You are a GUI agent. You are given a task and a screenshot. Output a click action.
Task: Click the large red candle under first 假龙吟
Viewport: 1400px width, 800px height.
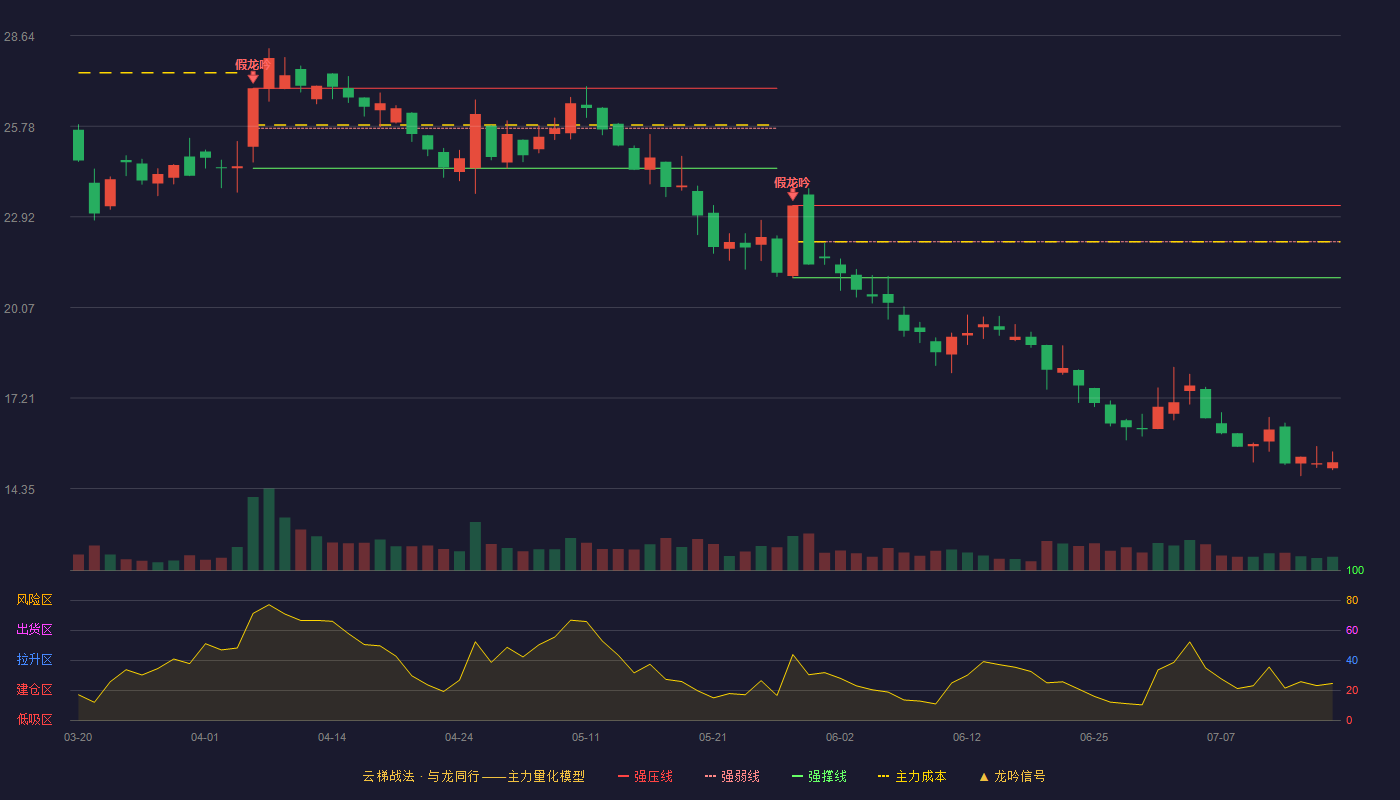click(253, 118)
